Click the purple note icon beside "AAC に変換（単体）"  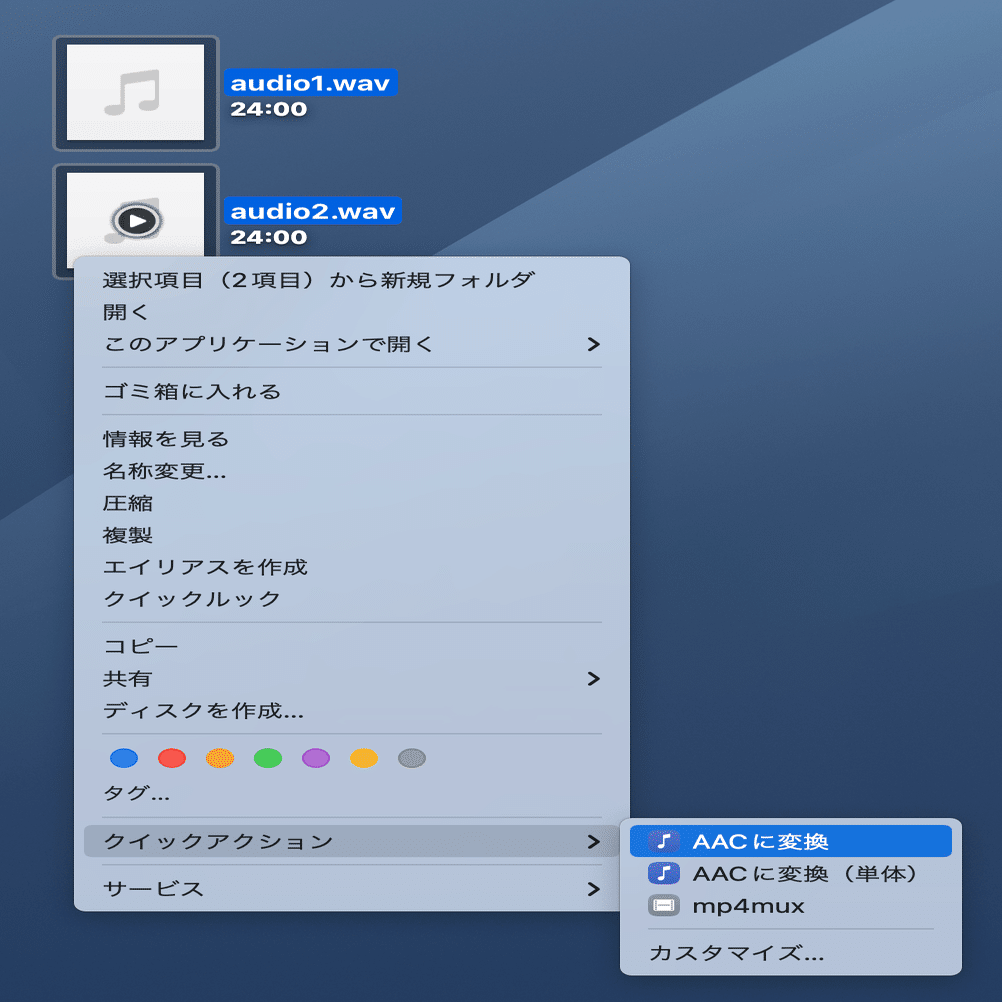pos(663,873)
